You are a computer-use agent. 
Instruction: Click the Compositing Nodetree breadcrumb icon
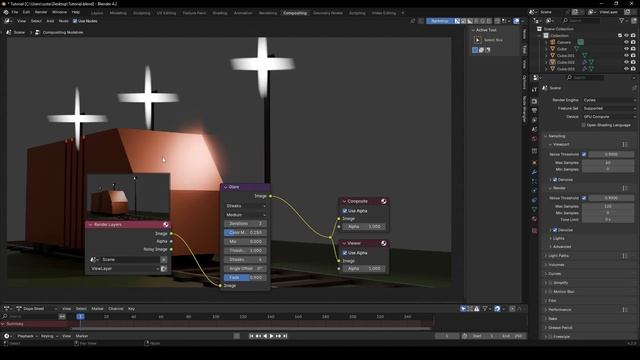(x=37, y=32)
